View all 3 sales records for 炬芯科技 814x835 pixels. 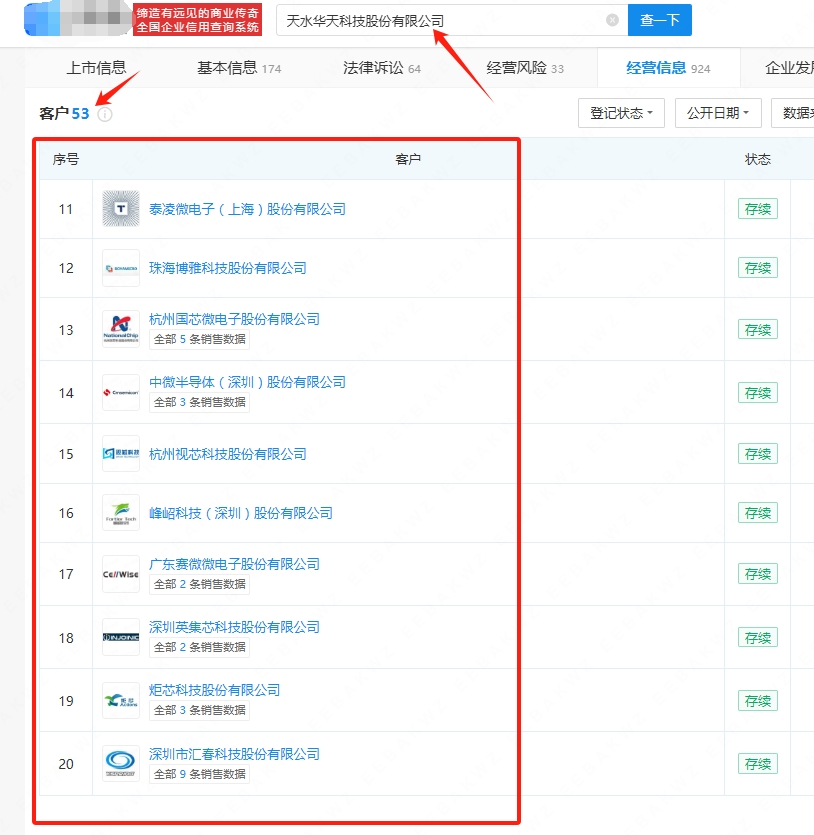click(199, 710)
